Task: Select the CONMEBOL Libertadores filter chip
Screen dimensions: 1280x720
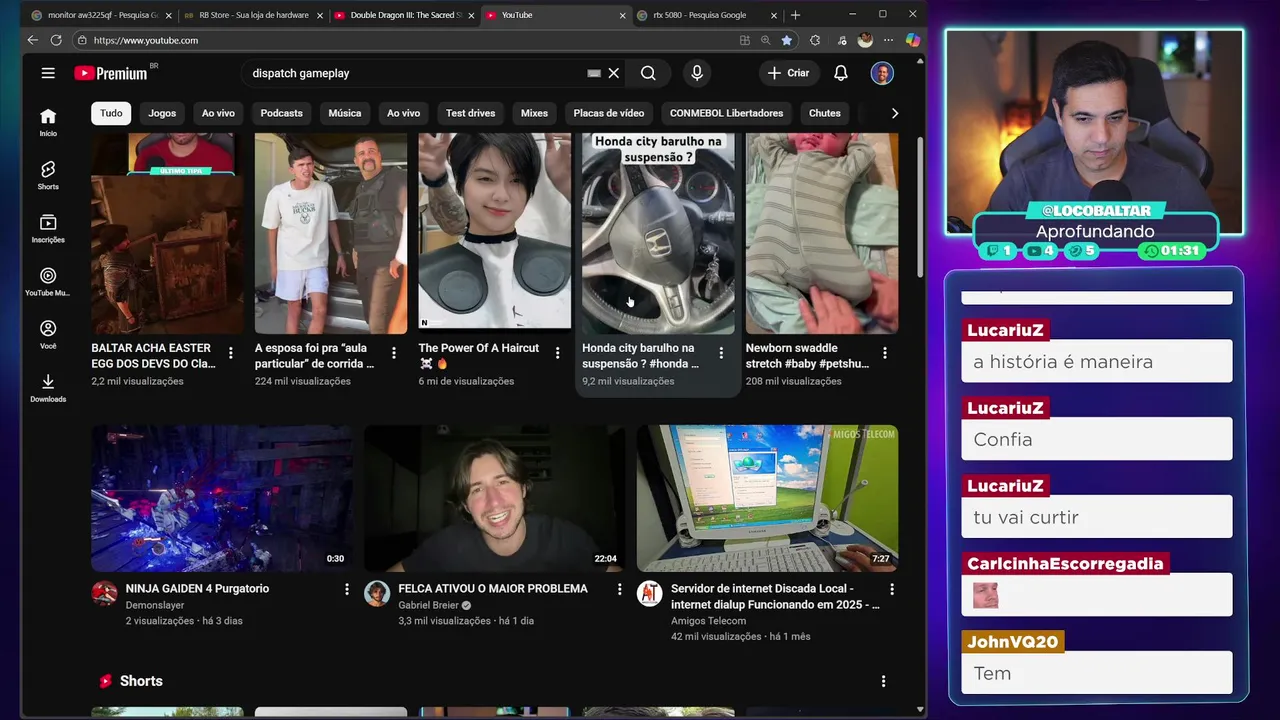Action: coord(726,113)
